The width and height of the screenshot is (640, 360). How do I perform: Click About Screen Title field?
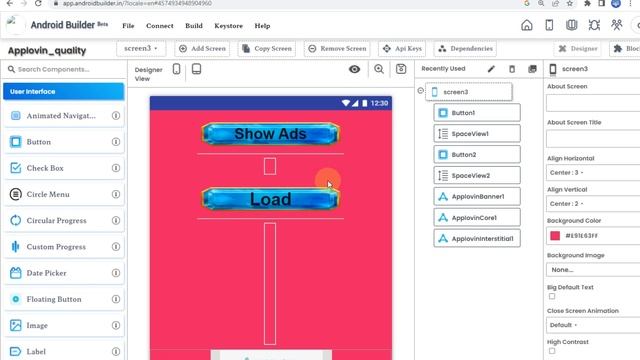593,139
